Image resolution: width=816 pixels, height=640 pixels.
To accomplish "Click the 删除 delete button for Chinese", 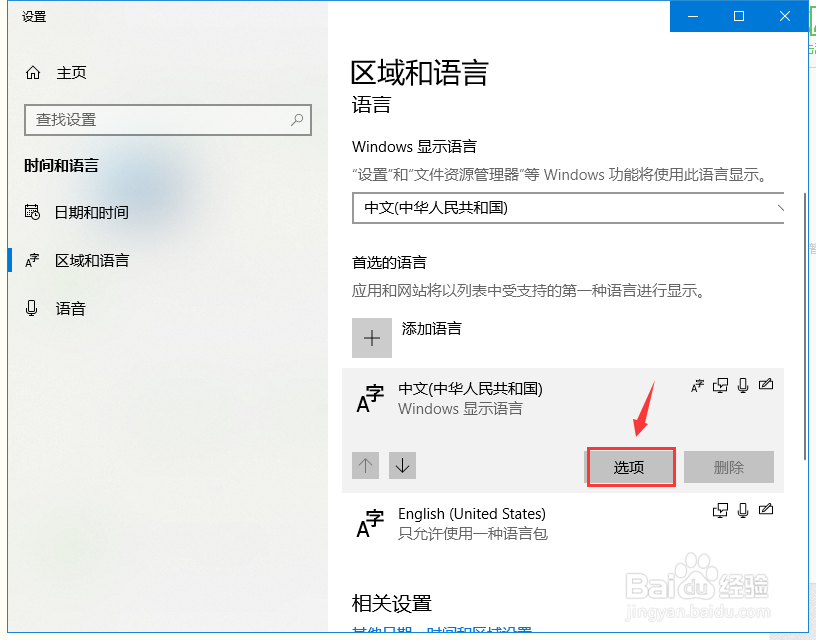I will pyautogui.click(x=729, y=466).
